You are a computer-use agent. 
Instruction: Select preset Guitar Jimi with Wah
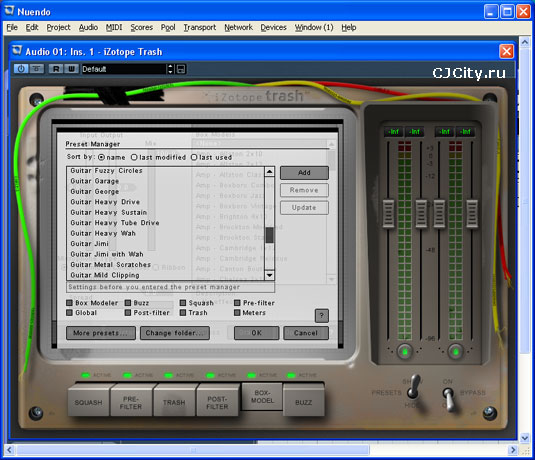coord(107,254)
